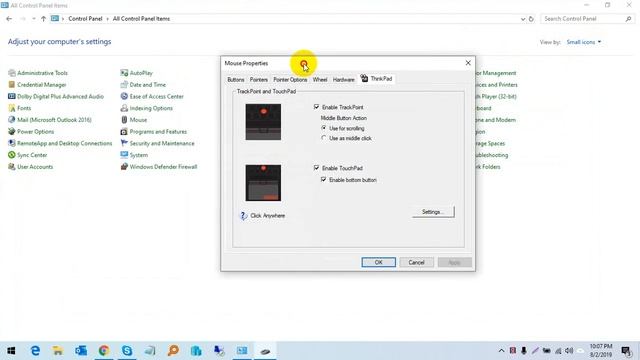Open Ease of Access Center icon

(124, 97)
